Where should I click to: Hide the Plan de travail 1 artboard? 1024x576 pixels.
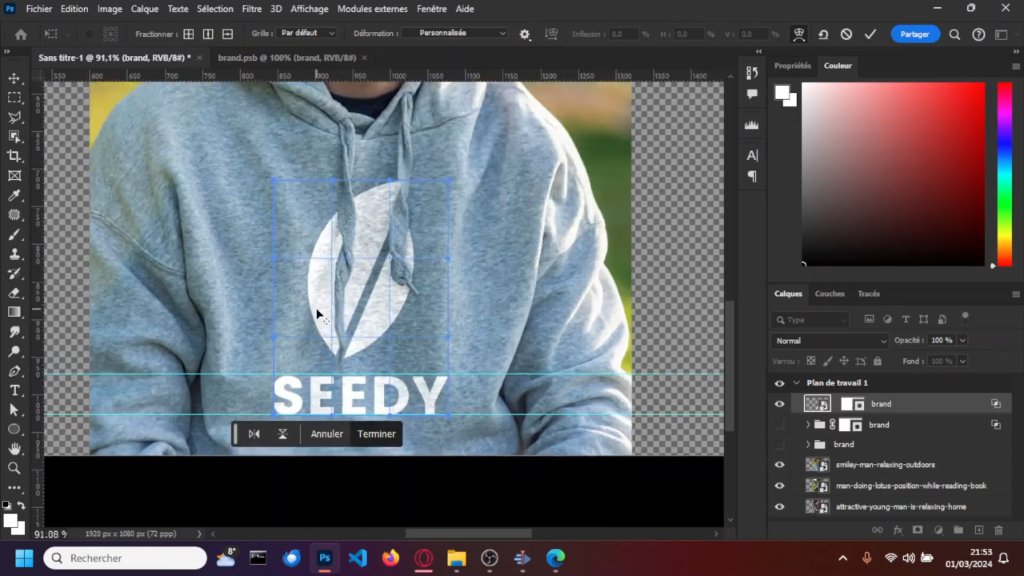[779, 383]
